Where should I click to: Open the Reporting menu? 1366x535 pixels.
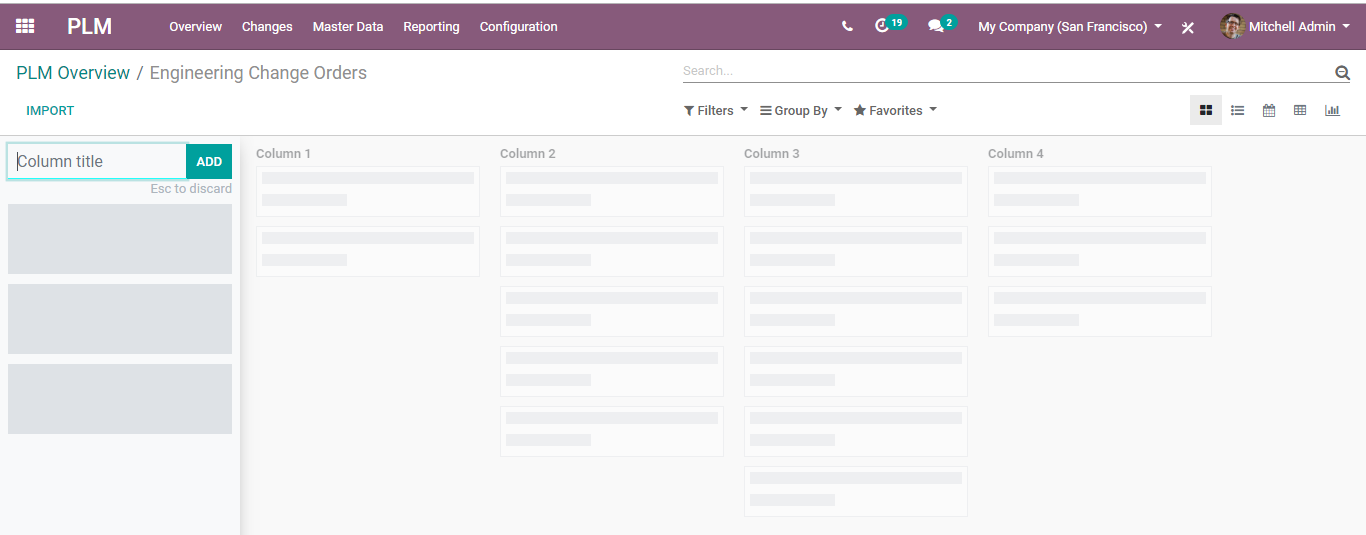[x=431, y=27]
